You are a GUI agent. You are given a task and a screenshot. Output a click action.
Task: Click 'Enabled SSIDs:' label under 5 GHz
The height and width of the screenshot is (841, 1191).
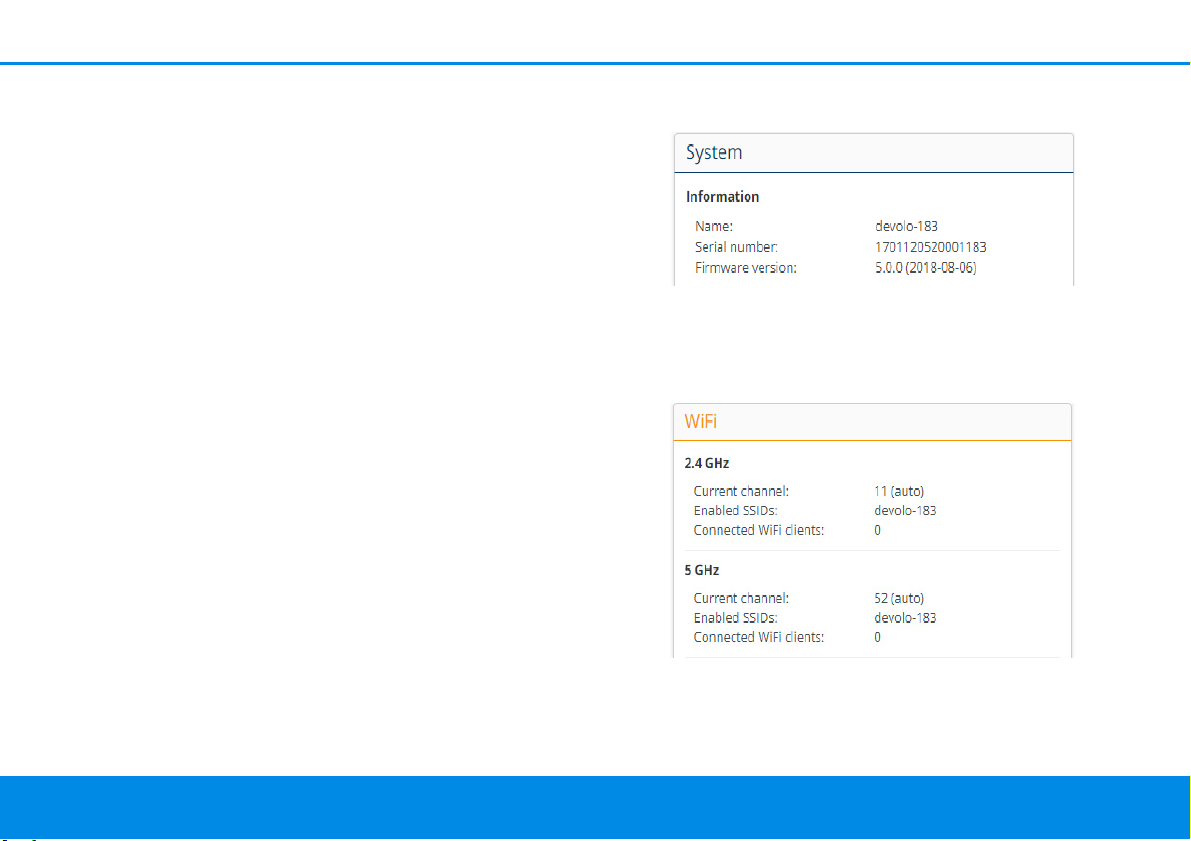735,618
